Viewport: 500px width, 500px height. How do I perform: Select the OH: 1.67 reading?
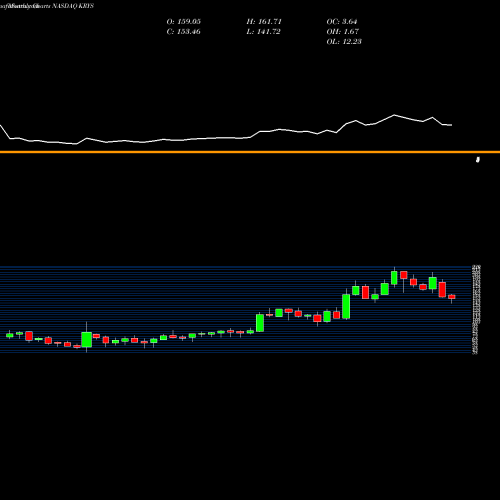click(x=343, y=32)
